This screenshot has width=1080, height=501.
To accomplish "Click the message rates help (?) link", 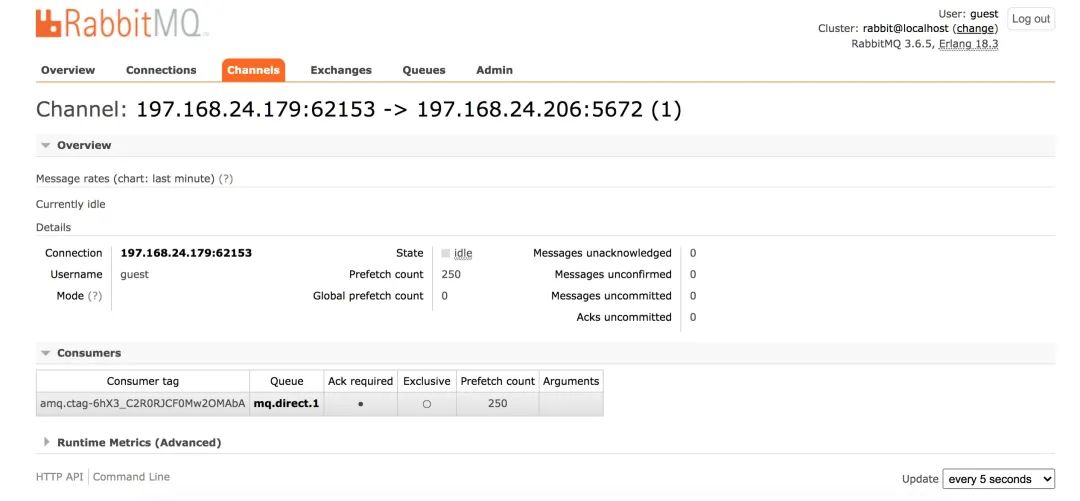I will (226, 178).
